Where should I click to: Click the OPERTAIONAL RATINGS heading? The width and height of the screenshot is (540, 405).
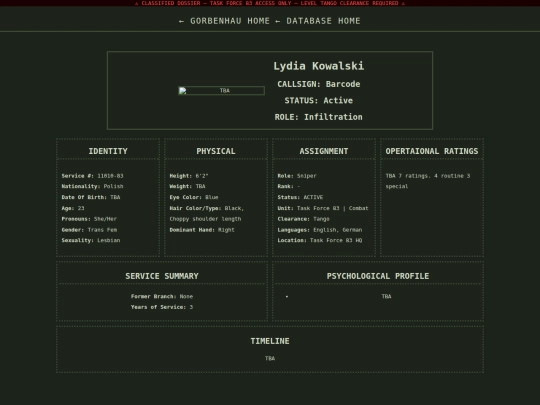(x=432, y=151)
